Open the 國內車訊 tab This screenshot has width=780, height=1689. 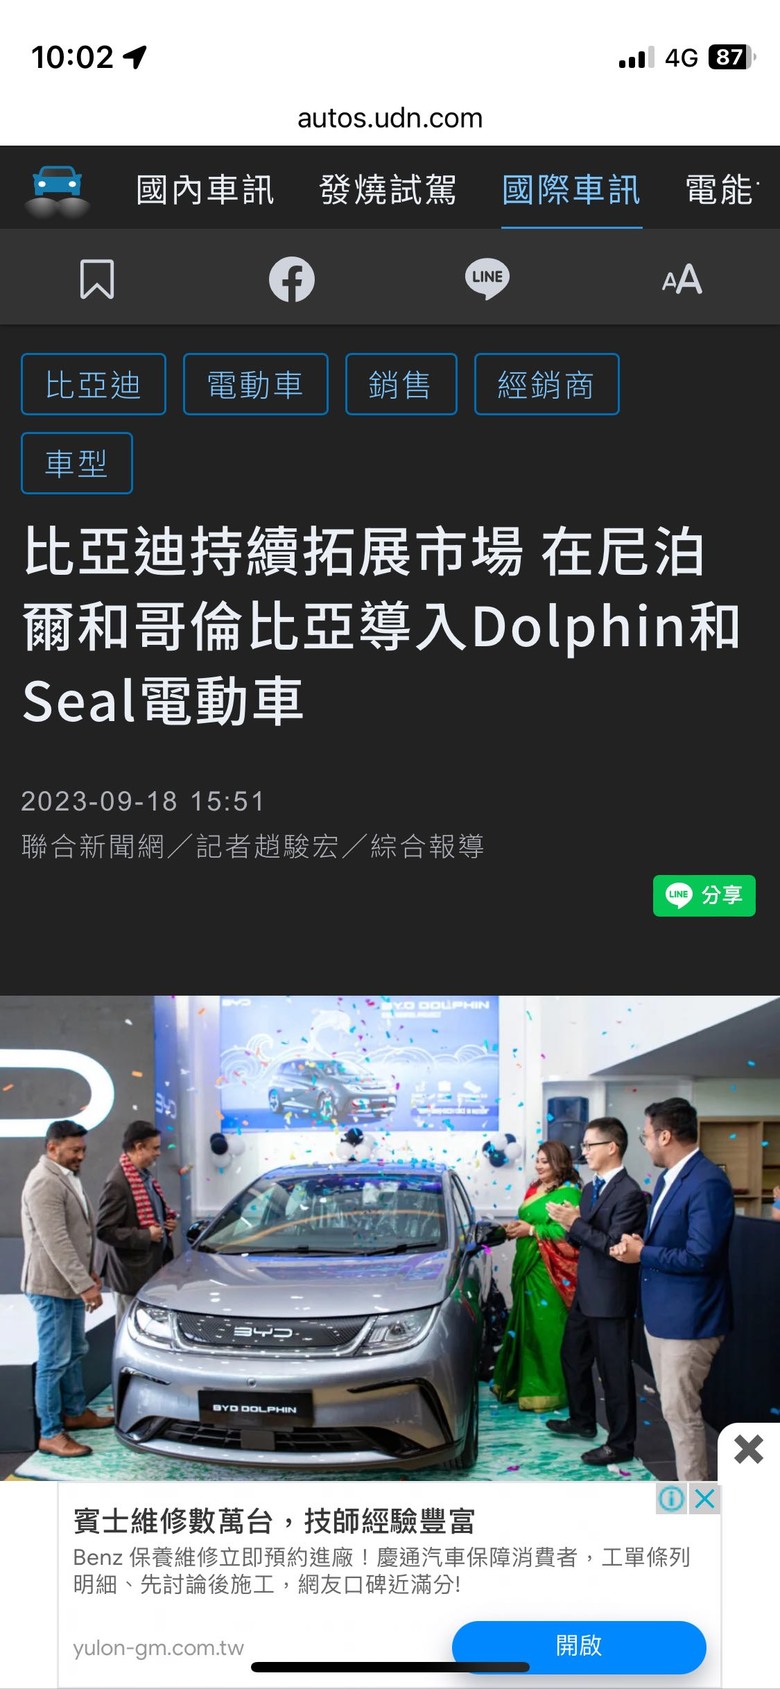click(205, 189)
